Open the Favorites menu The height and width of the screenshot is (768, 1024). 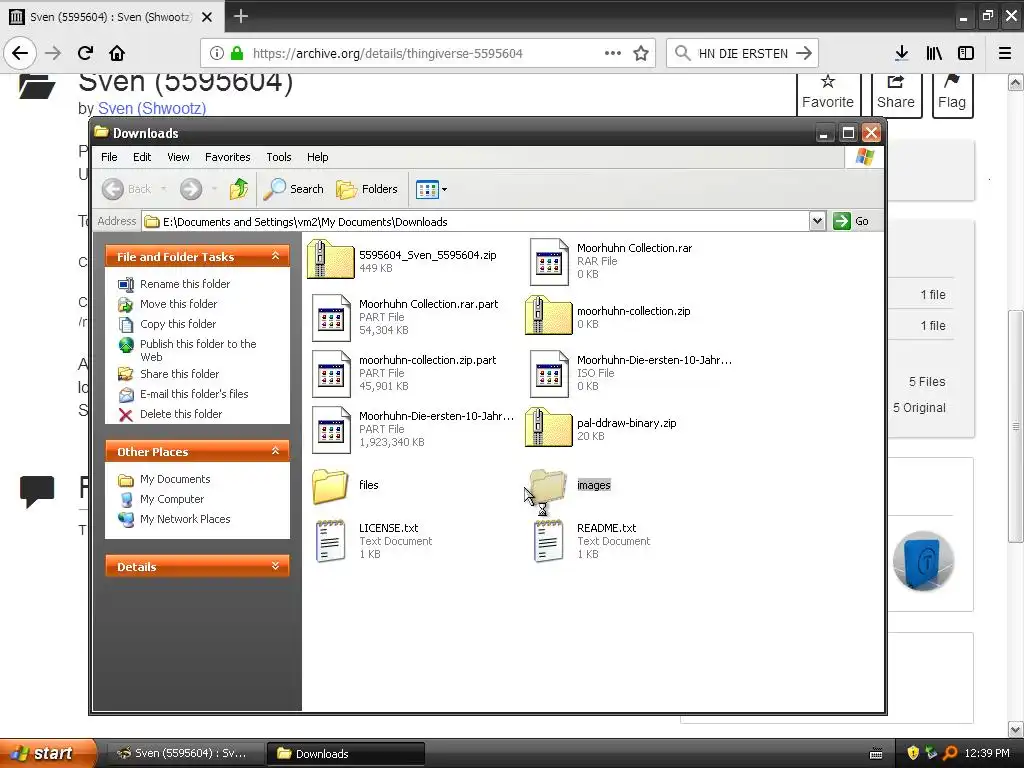(x=227, y=157)
